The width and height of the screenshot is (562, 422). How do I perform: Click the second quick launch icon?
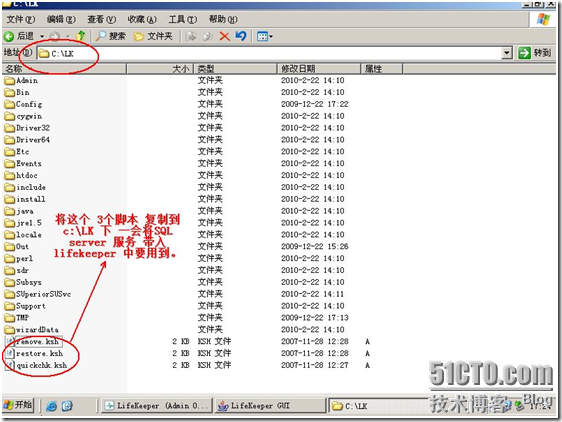67,406
